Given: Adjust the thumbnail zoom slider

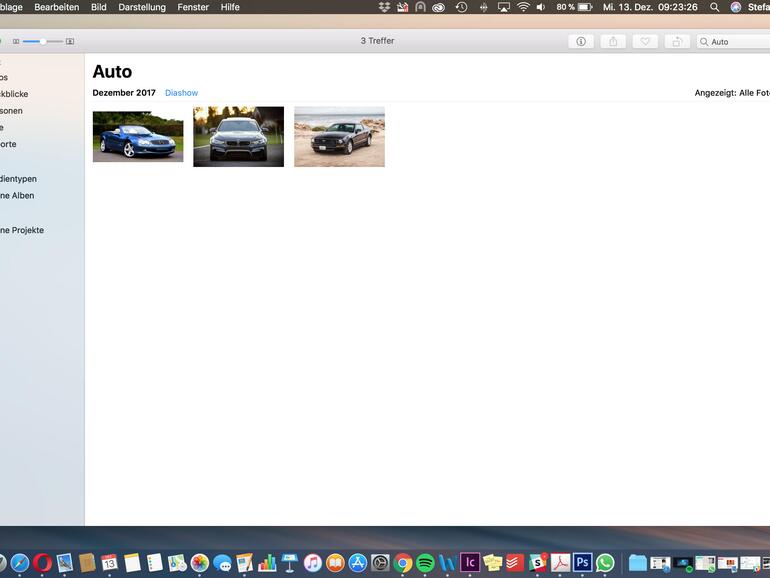Looking at the screenshot, I should click(x=42, y=42).
